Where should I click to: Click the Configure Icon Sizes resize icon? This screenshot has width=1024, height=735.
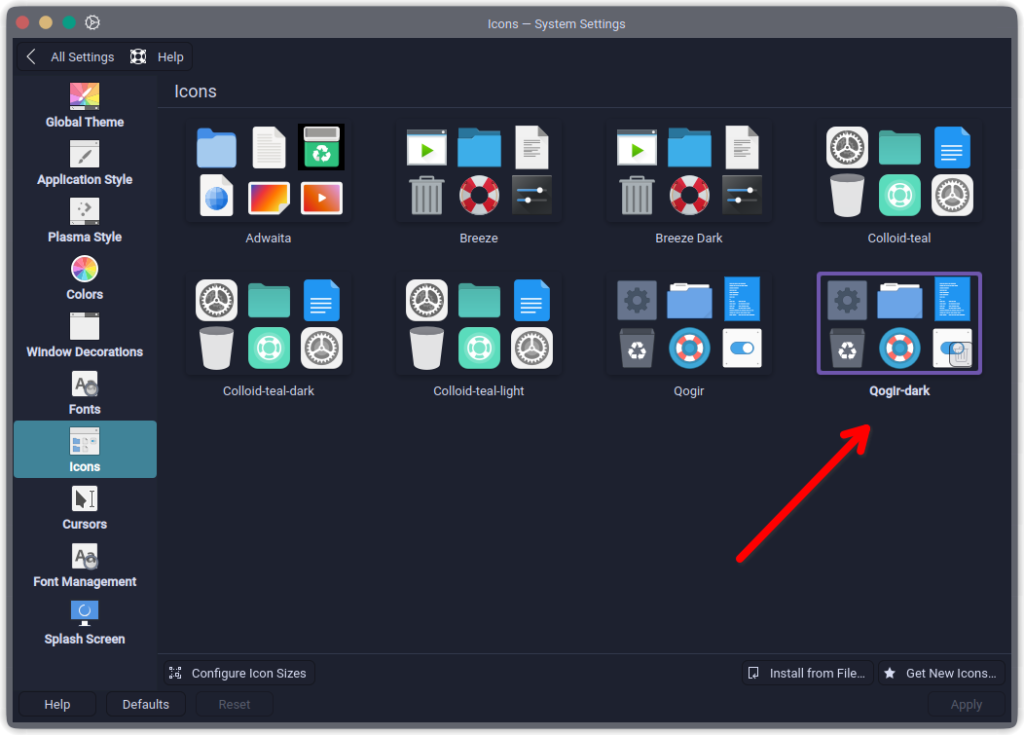(175, 673)
